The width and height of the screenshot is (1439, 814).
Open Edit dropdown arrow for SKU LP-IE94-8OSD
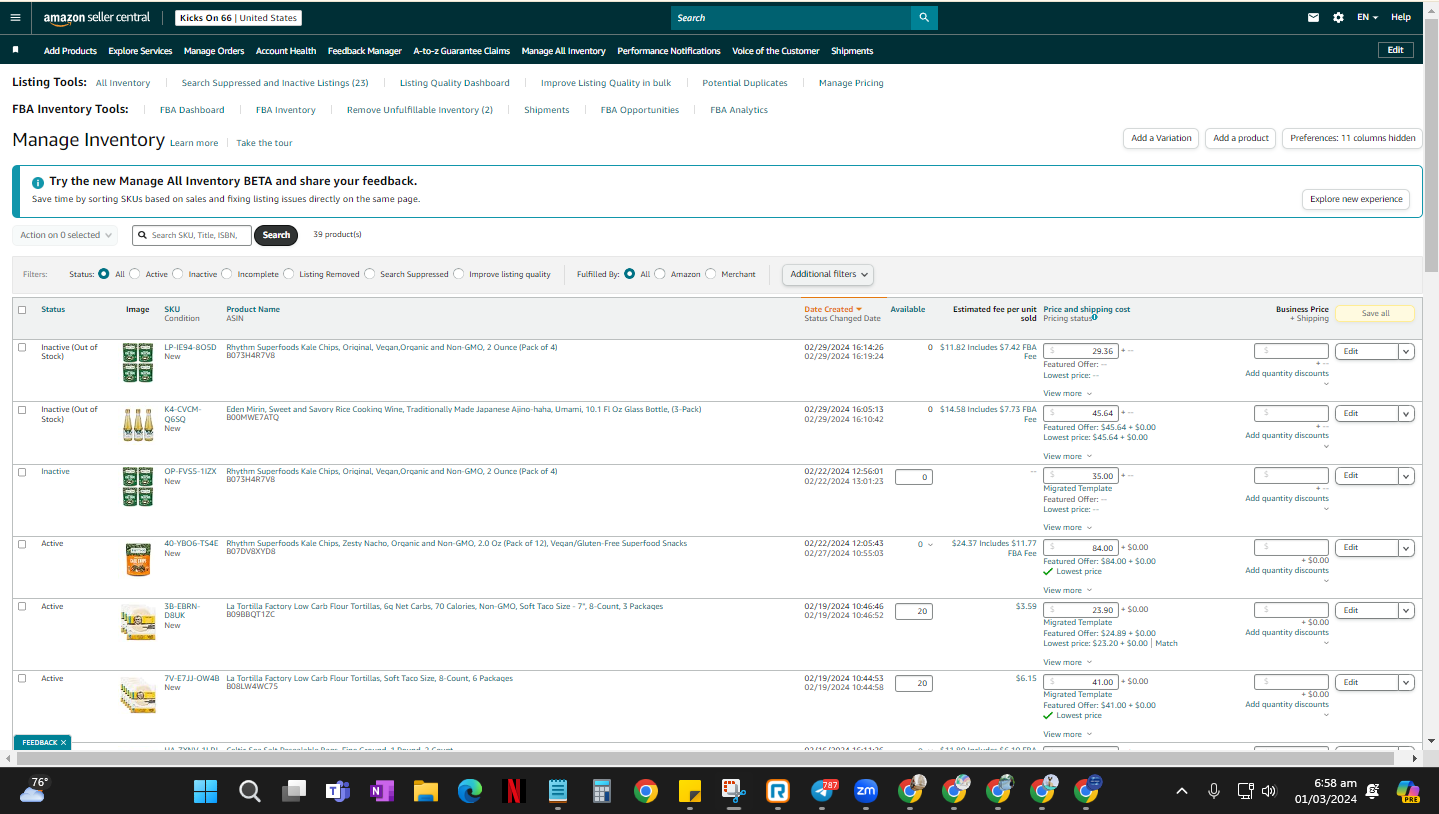[x=1406, y=351]
